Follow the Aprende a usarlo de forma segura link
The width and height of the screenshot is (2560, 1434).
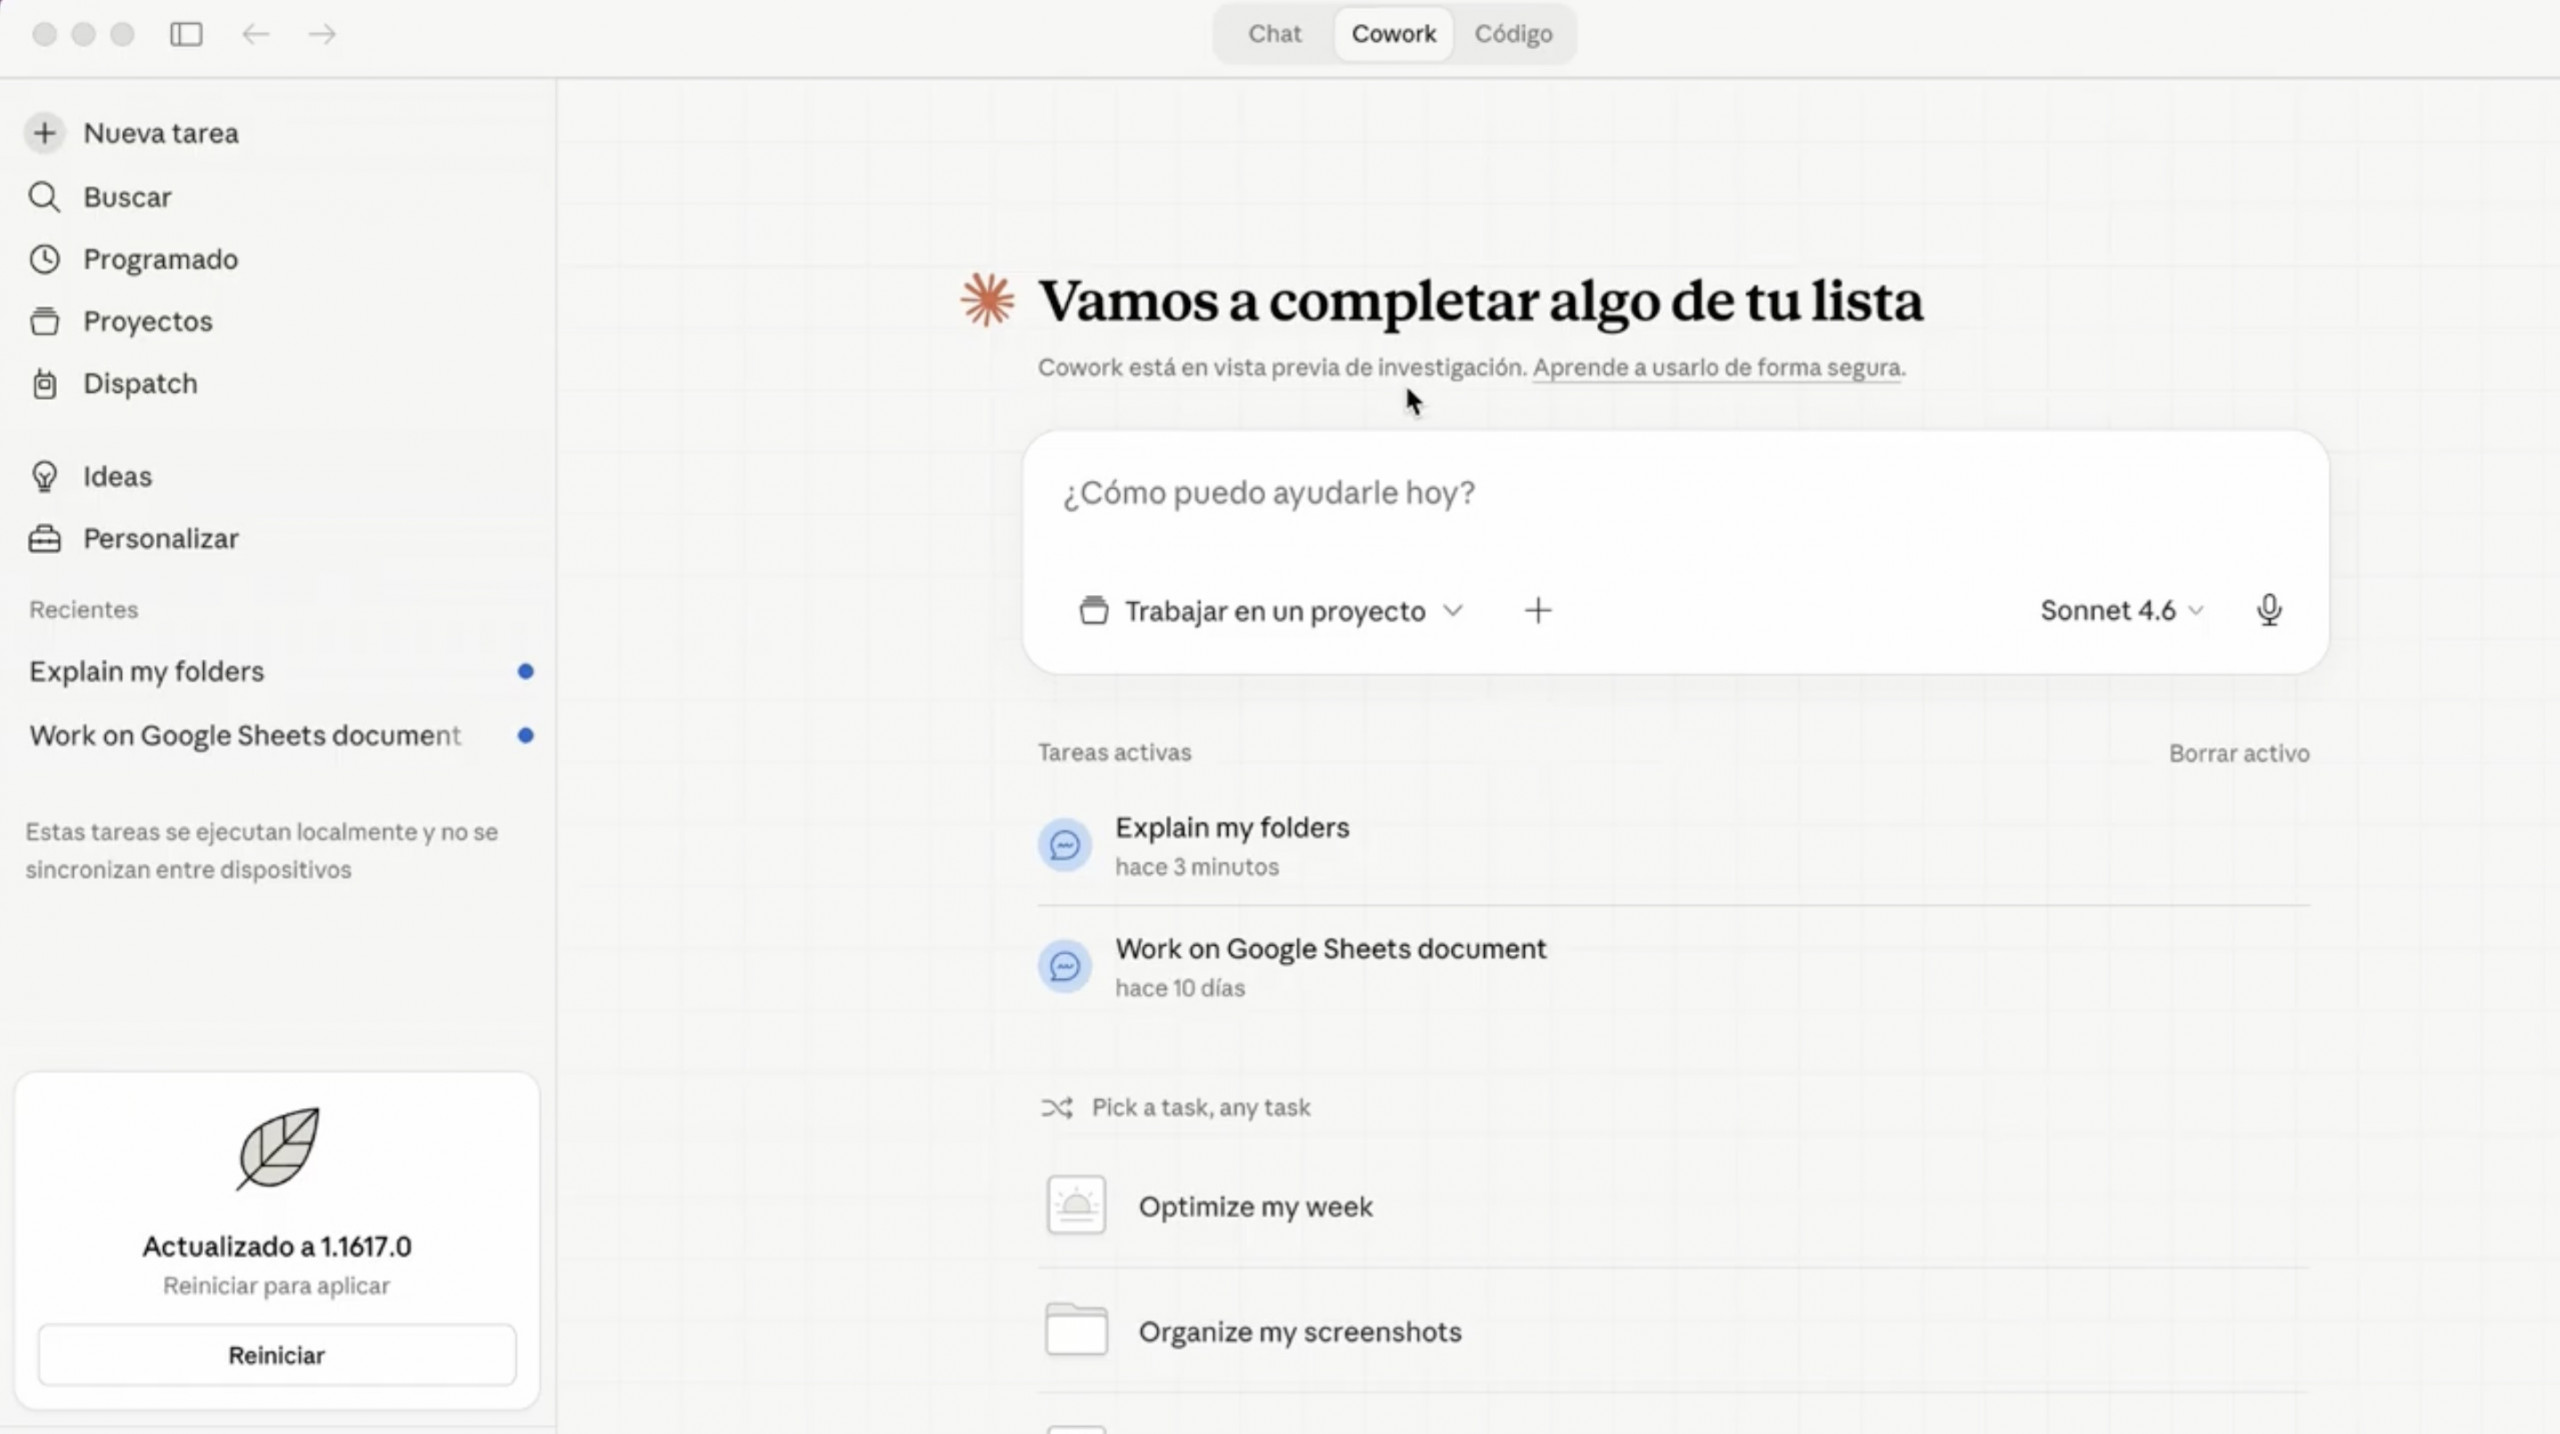point(1716,368)
